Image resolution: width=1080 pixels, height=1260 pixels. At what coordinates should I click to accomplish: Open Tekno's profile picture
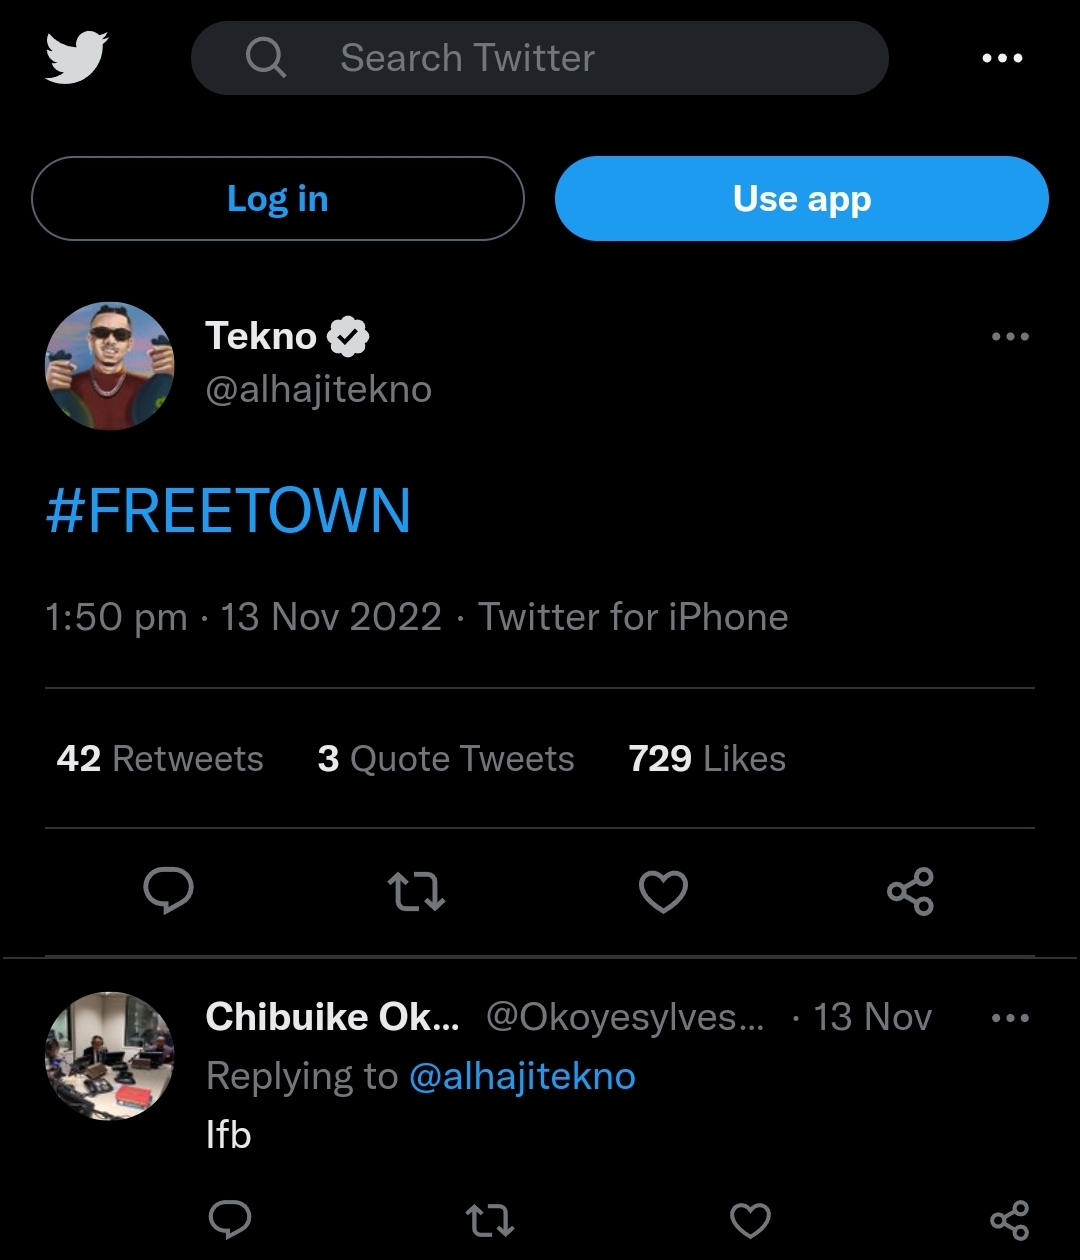click(x=110, y=366)
